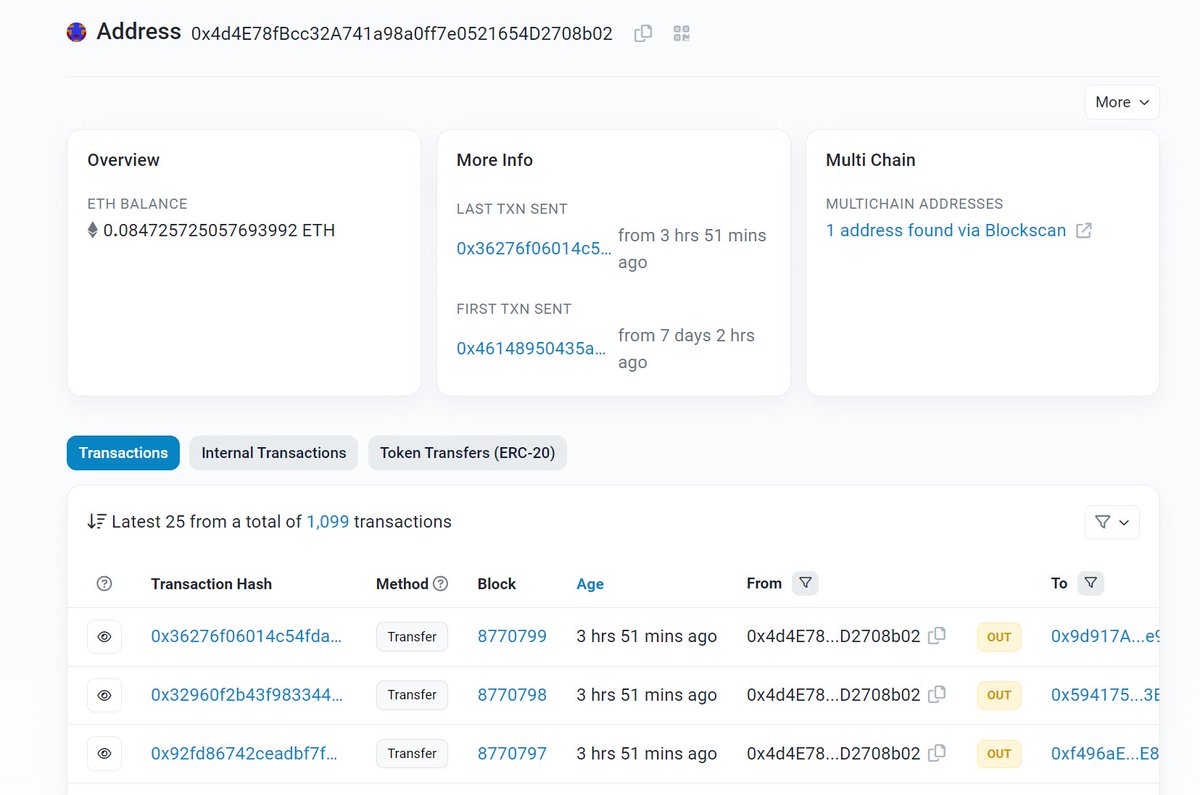This screenshot has height=795, width=1200.
Task: Click the OUT badge in block 8770797 row
Action: tap(999, 753)
